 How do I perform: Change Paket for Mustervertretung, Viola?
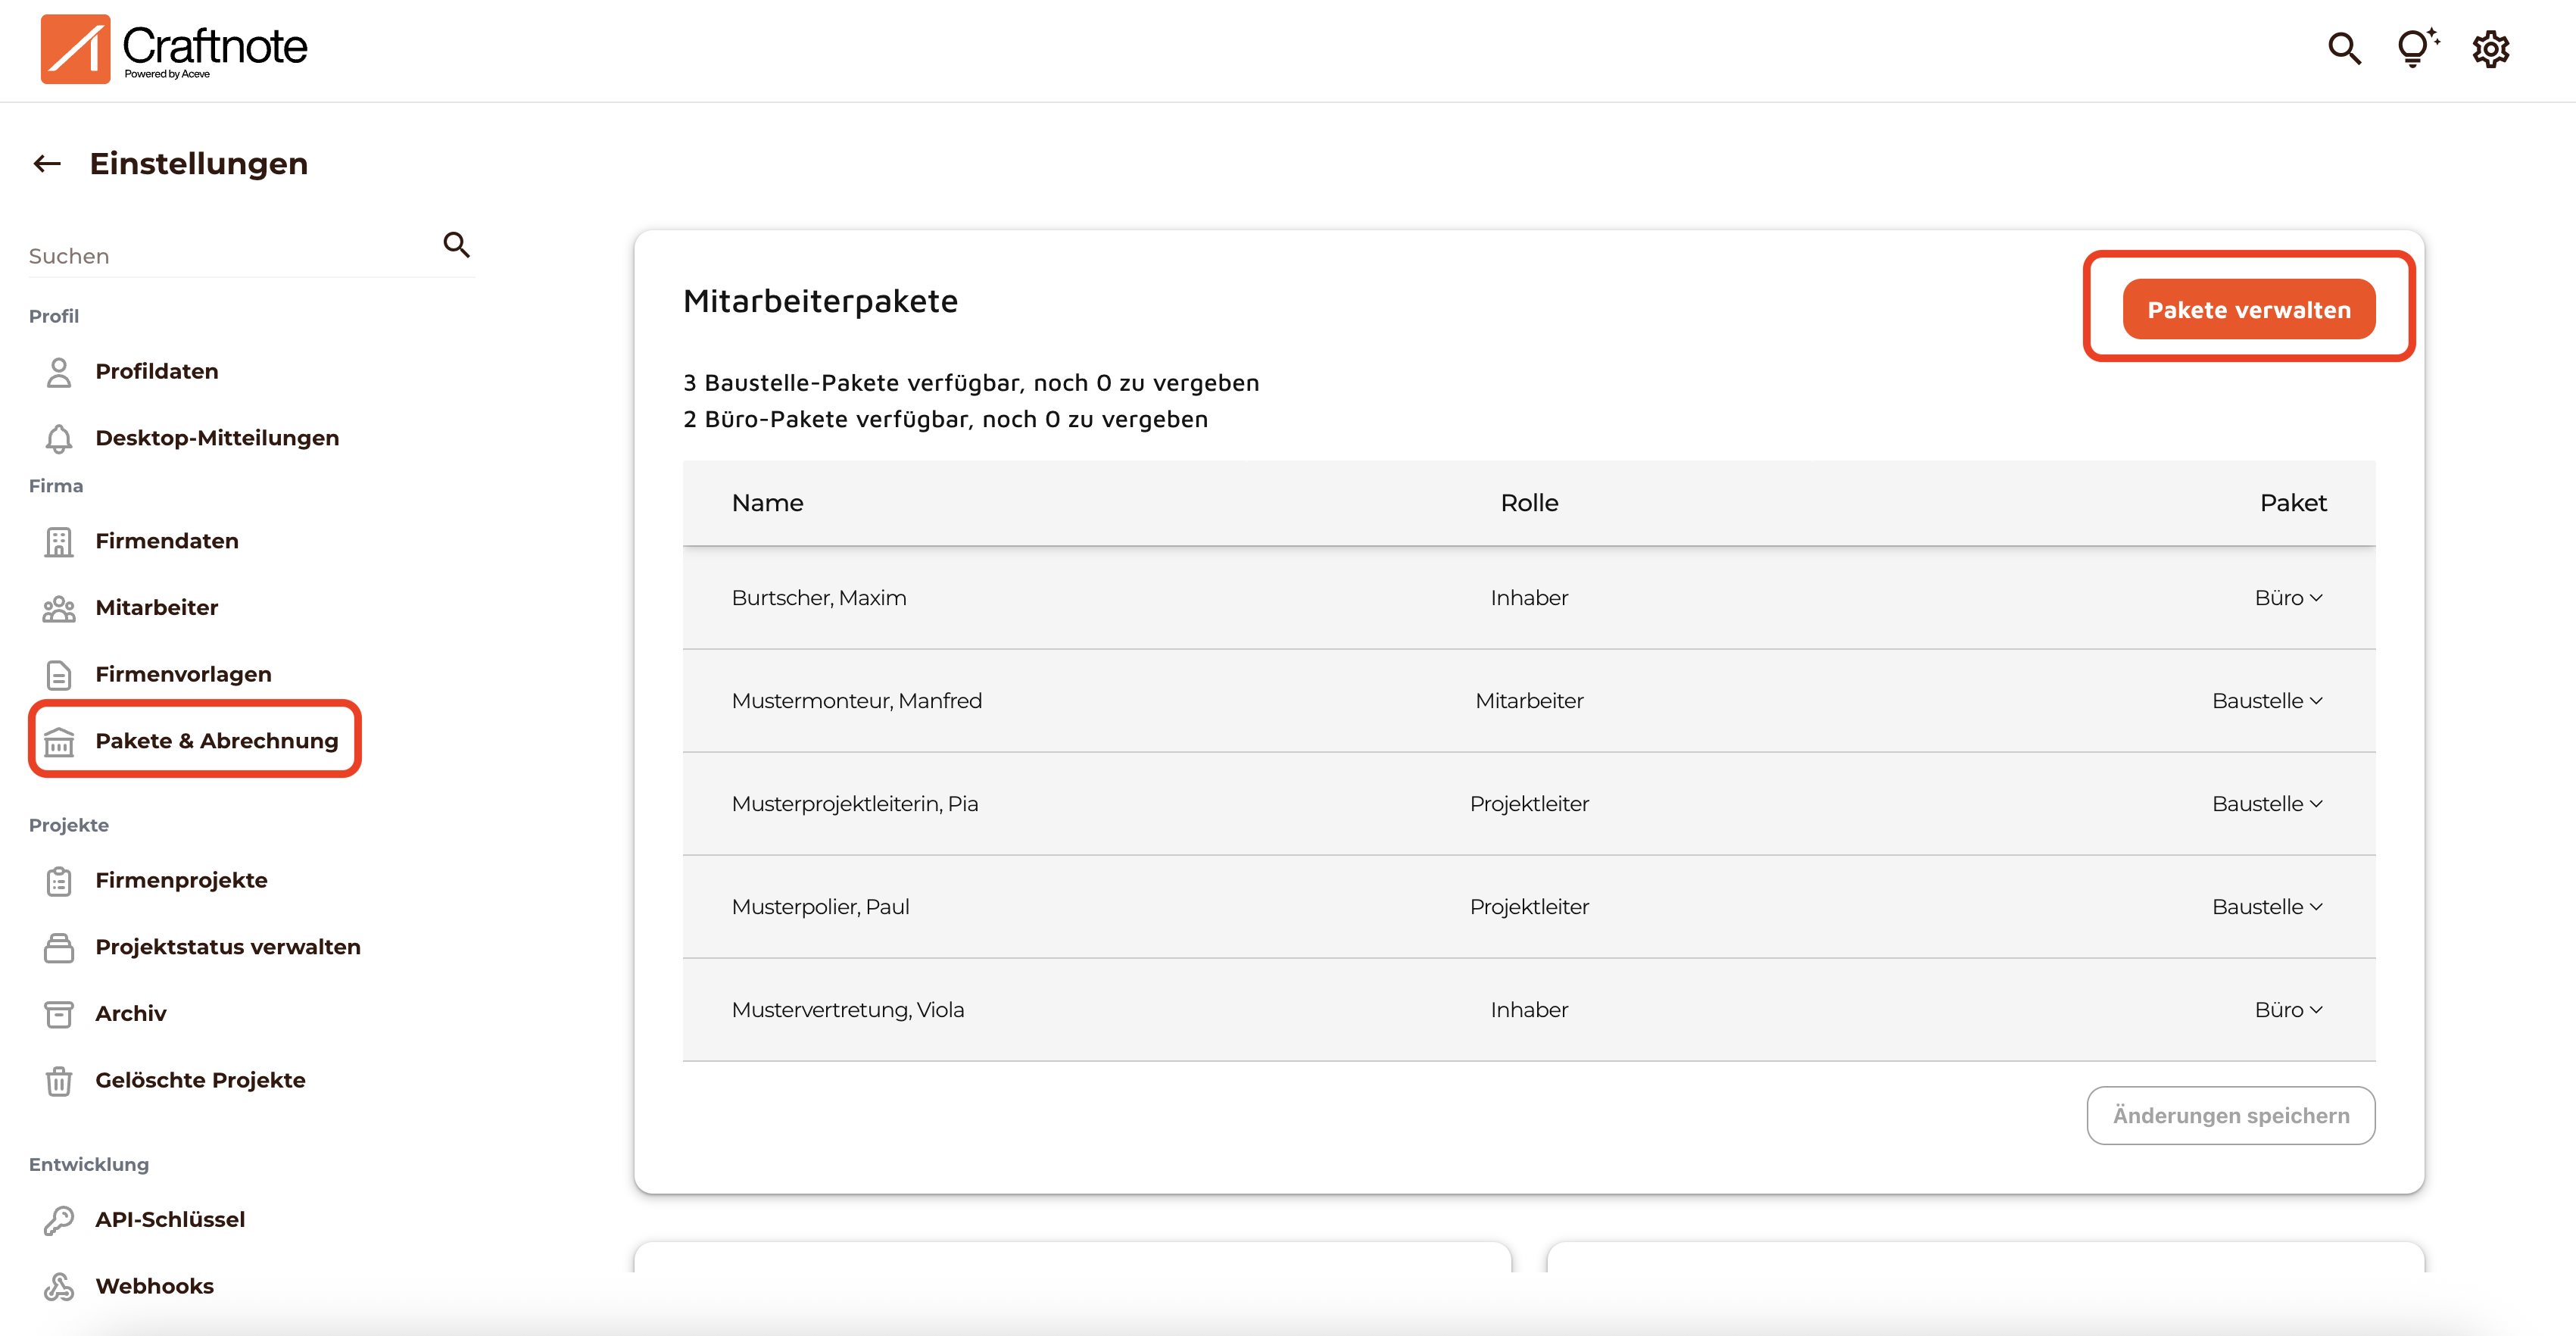[x=2287, y=1010]
